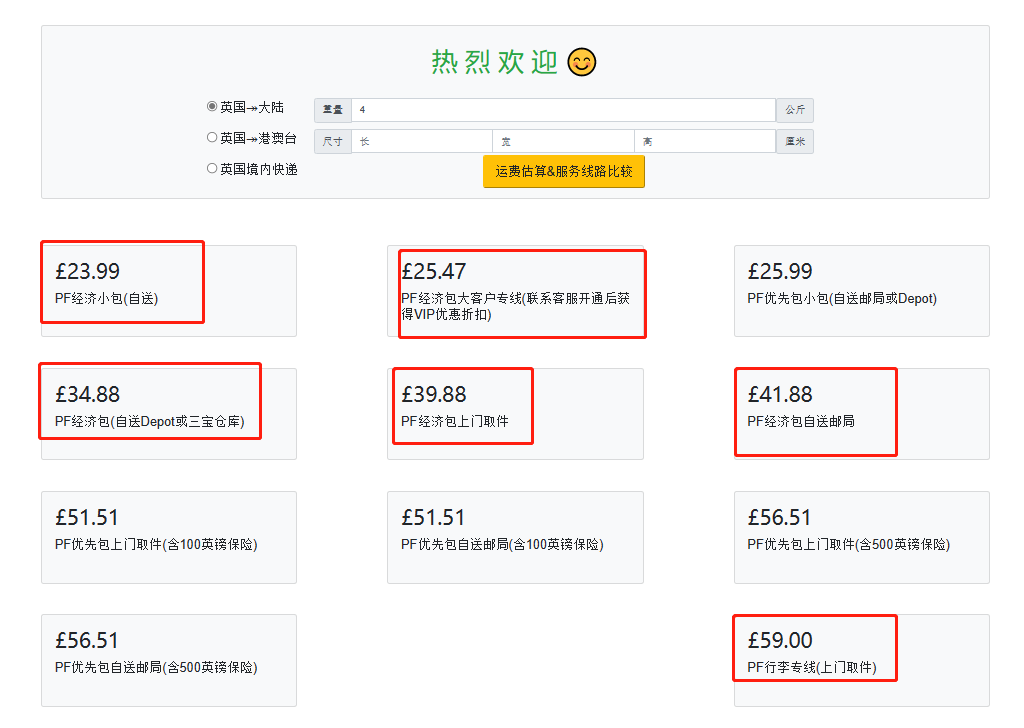Click the 高 height input field

tap(705, 141)
